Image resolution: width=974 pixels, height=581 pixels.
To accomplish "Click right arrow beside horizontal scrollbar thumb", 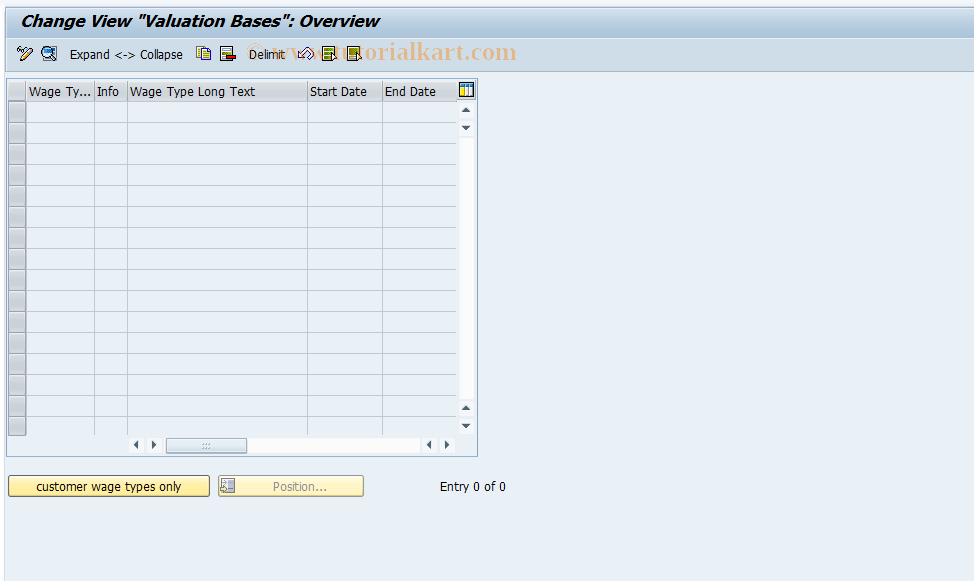I will point(154,445).
